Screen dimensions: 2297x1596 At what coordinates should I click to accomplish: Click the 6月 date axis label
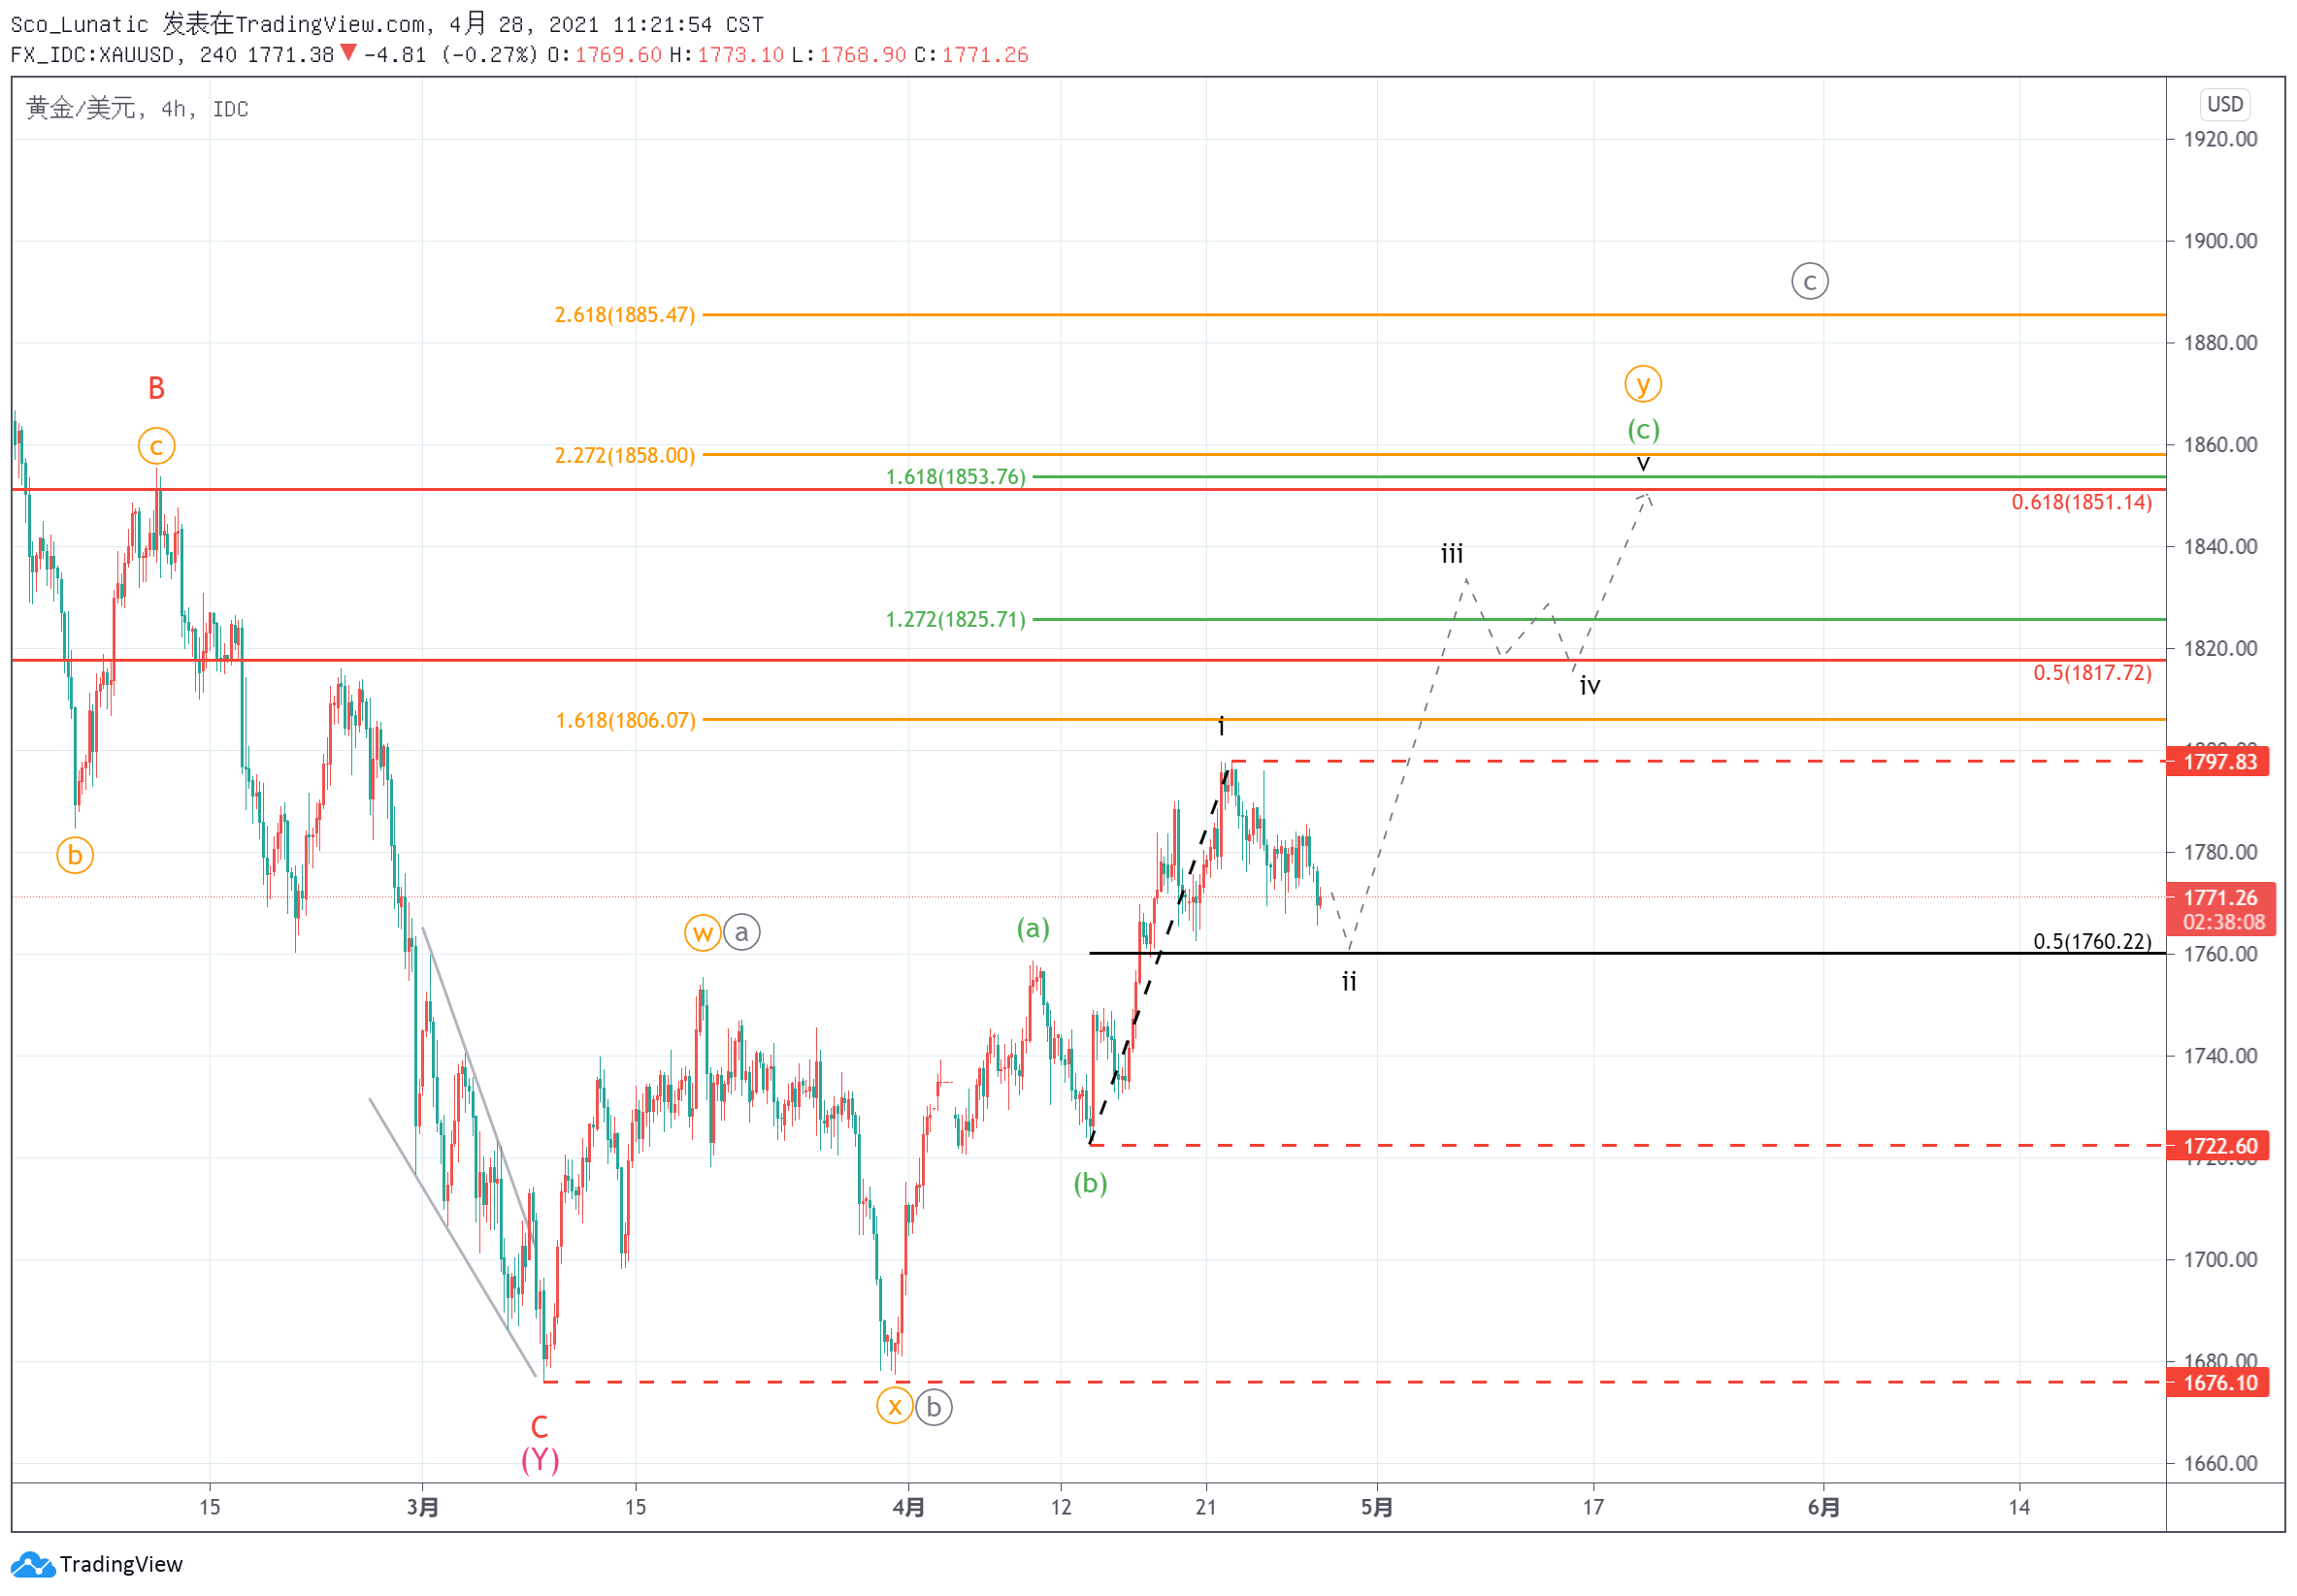1824,1507
